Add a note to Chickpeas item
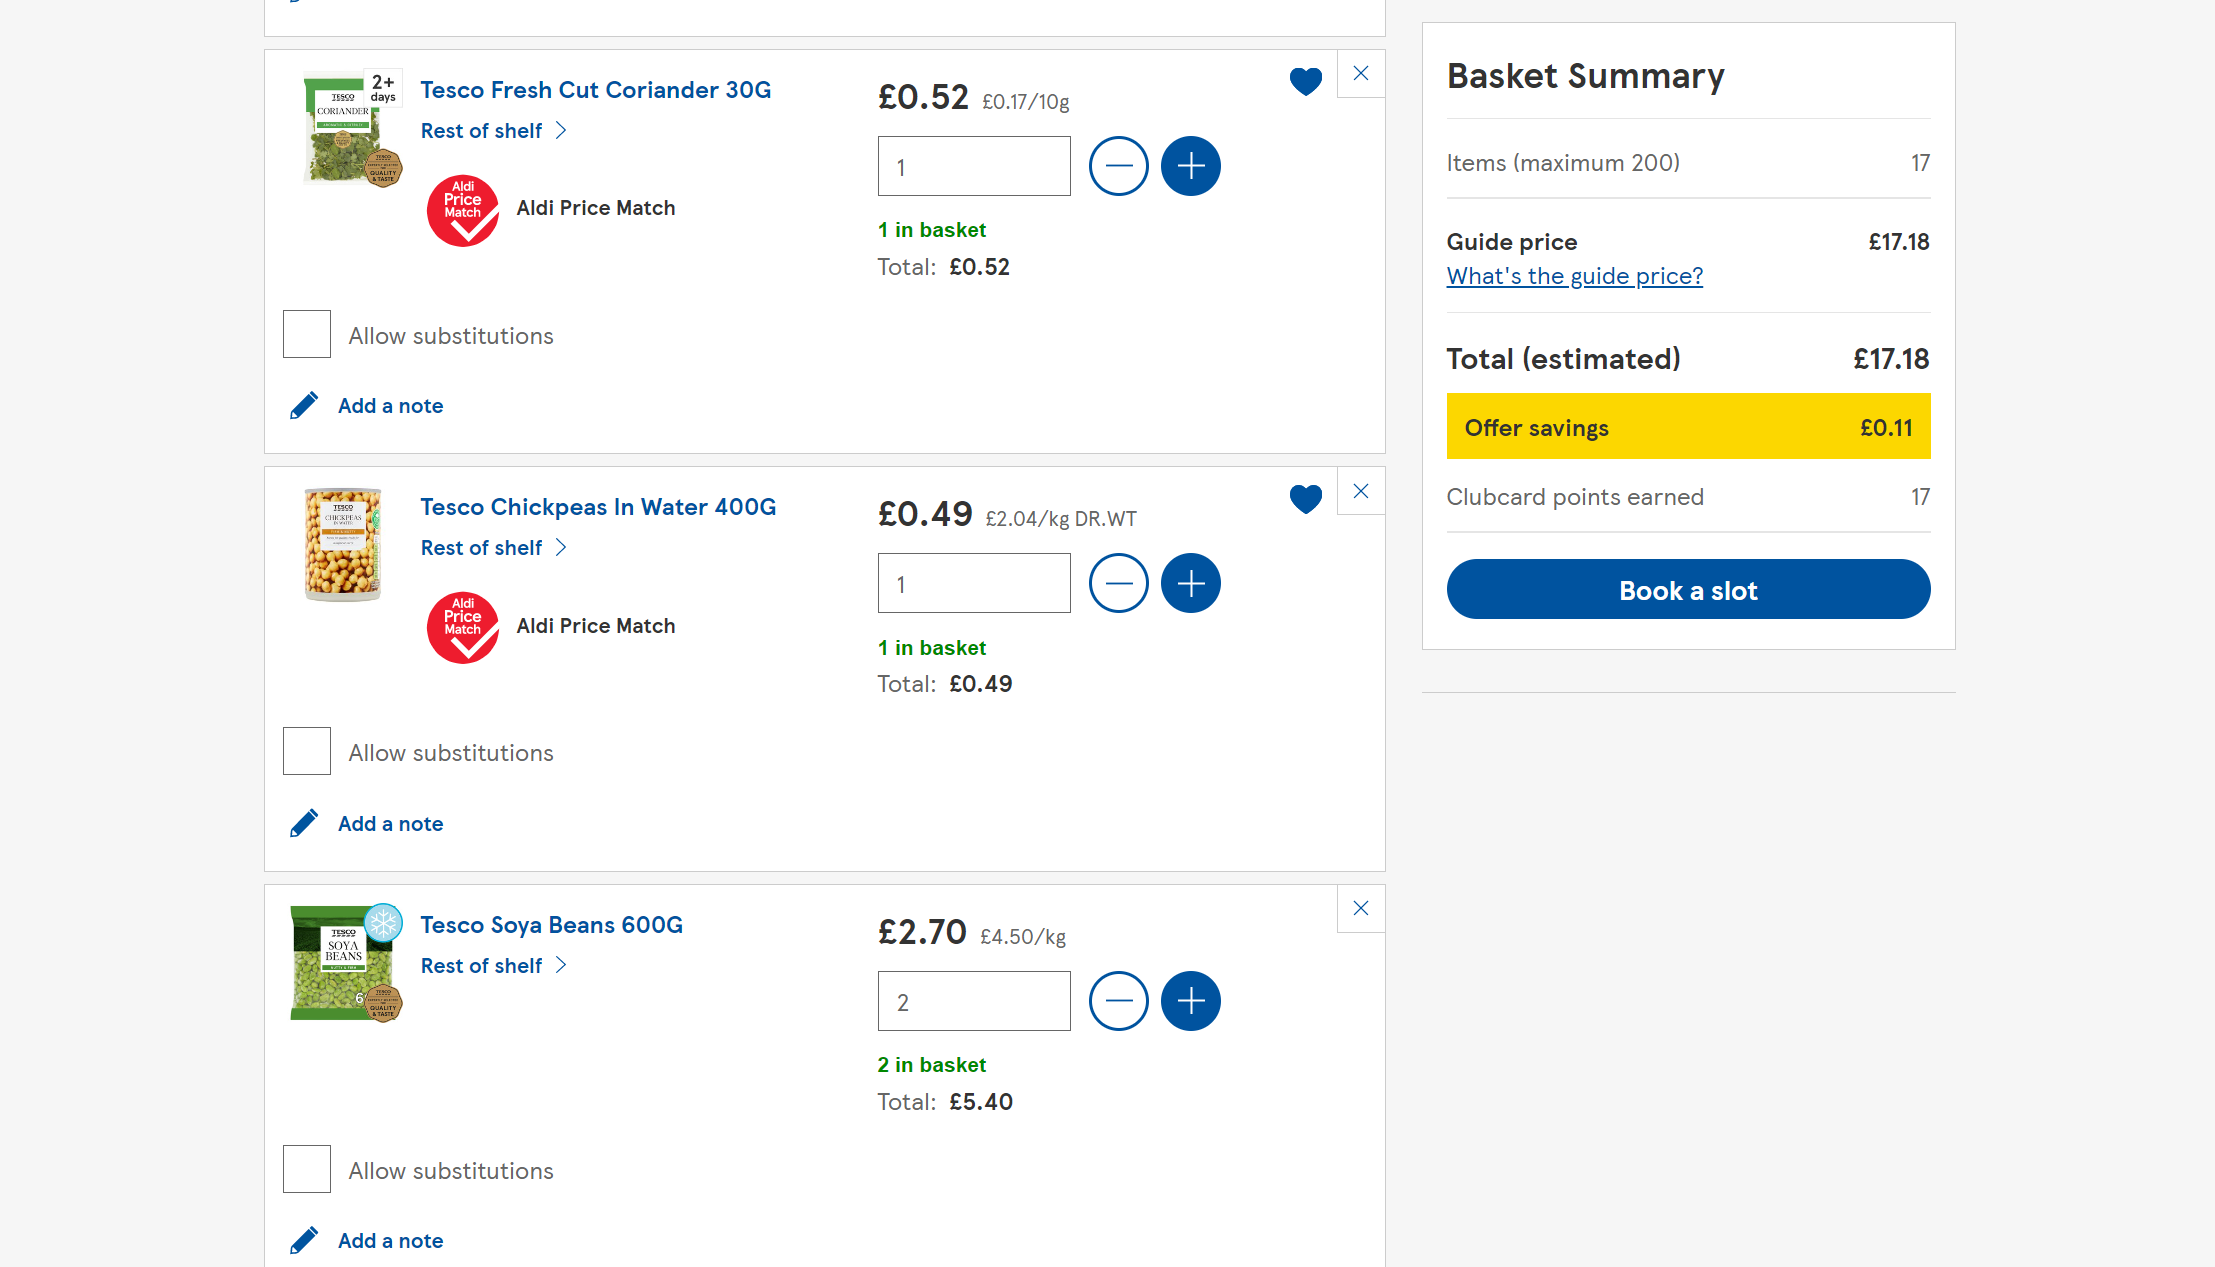Image resolution: width=2215 pixels, height=1267 pixels. coord(390,824)
